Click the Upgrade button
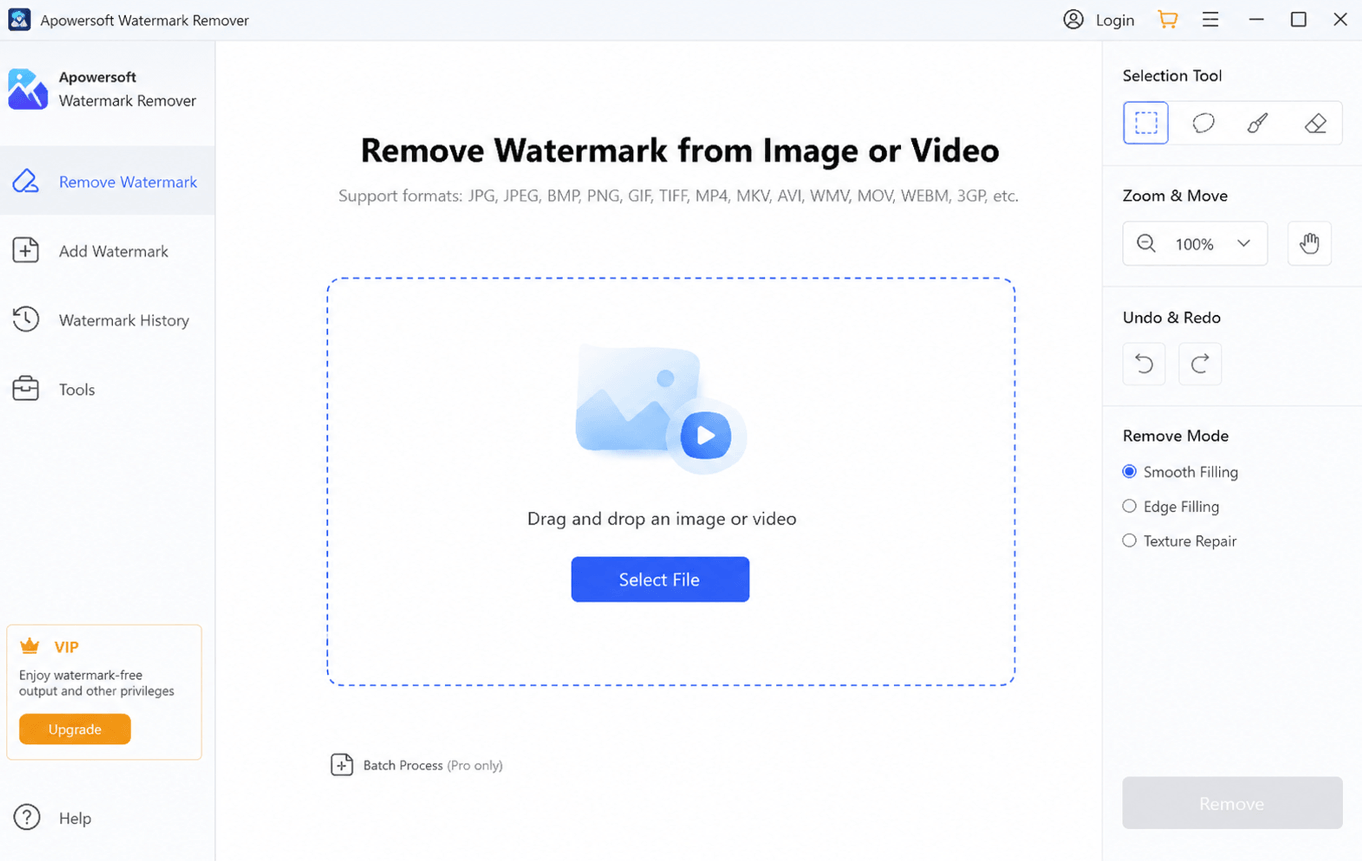The width and height of the screenshot is (1362, 861). pos(75,729)
